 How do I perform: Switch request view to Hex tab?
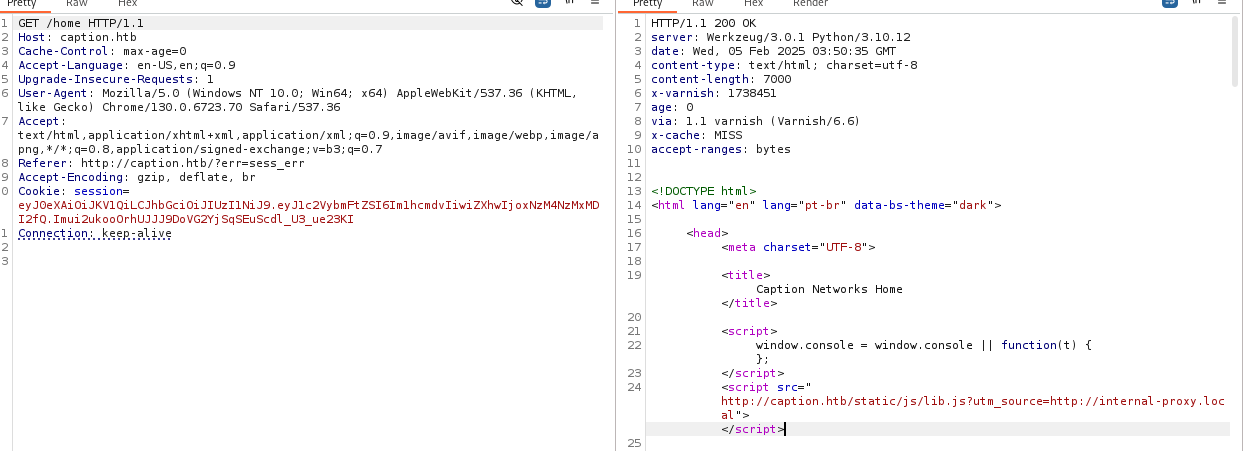[x=127, y=4]
